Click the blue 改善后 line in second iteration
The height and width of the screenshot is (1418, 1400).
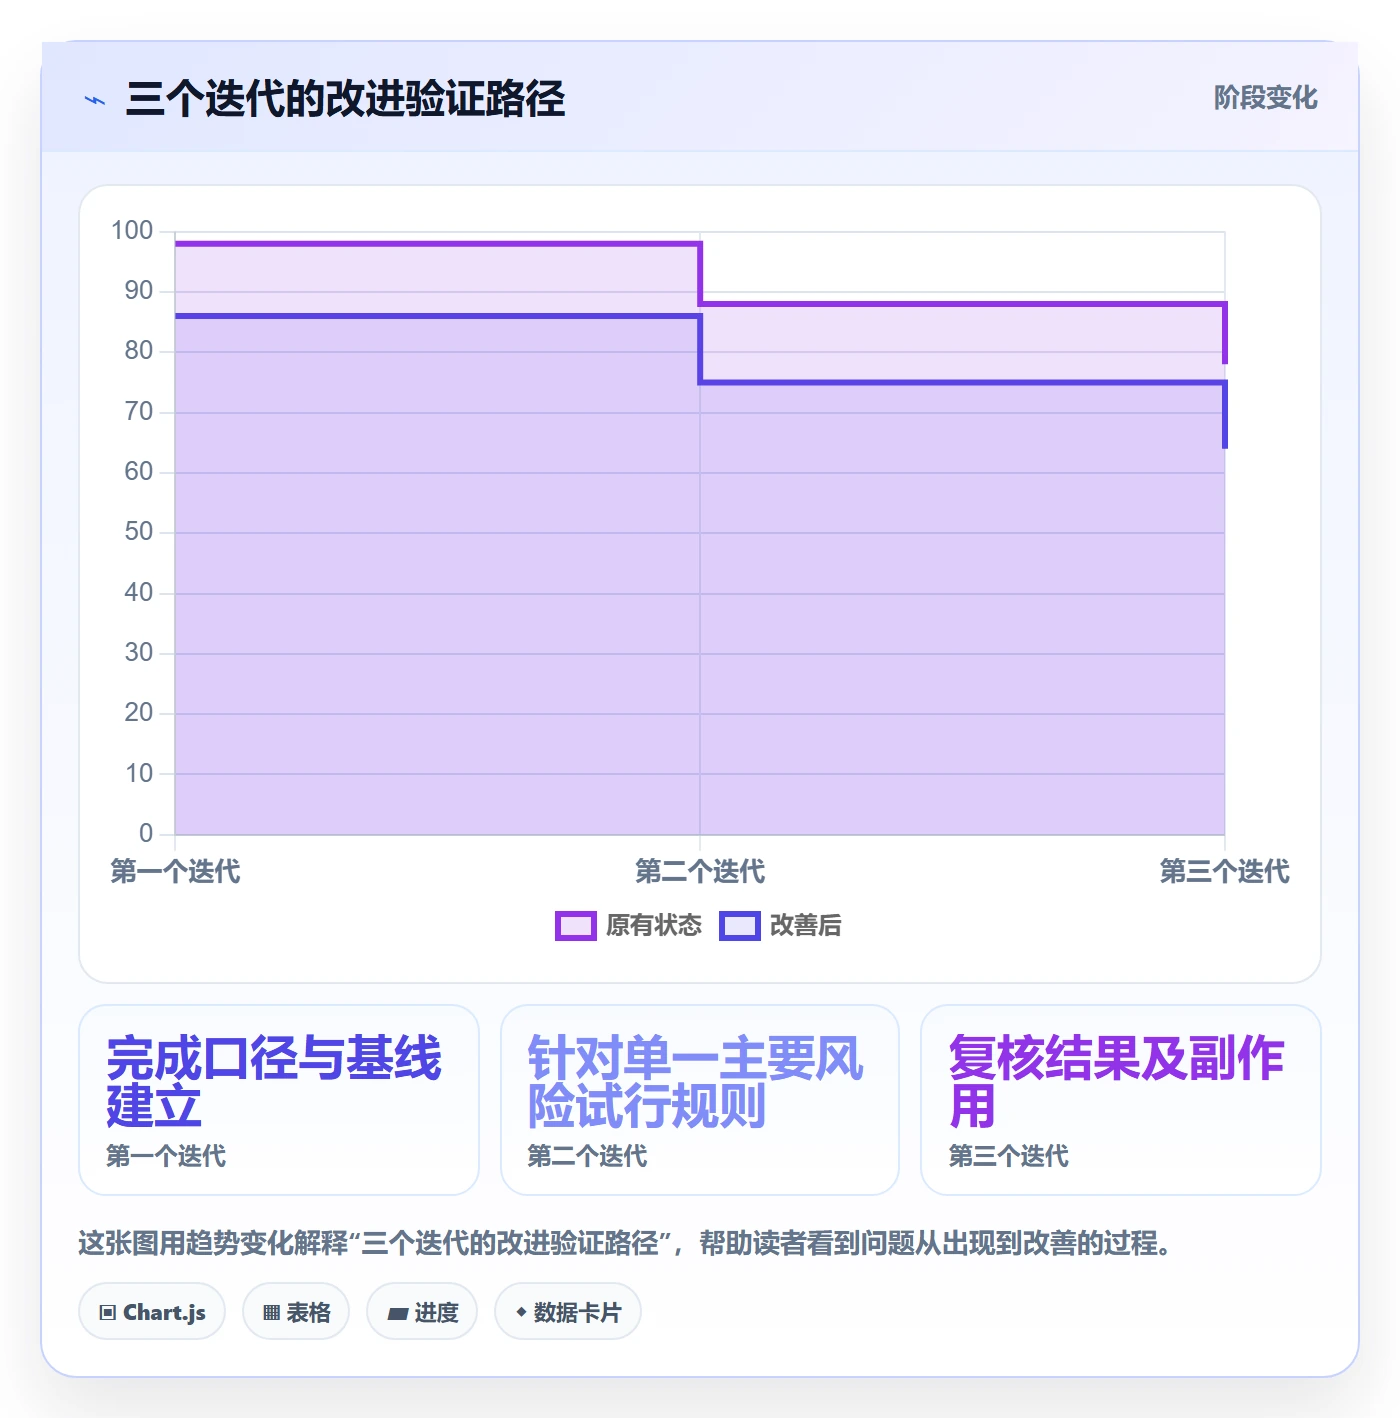(x=962, y=382)
